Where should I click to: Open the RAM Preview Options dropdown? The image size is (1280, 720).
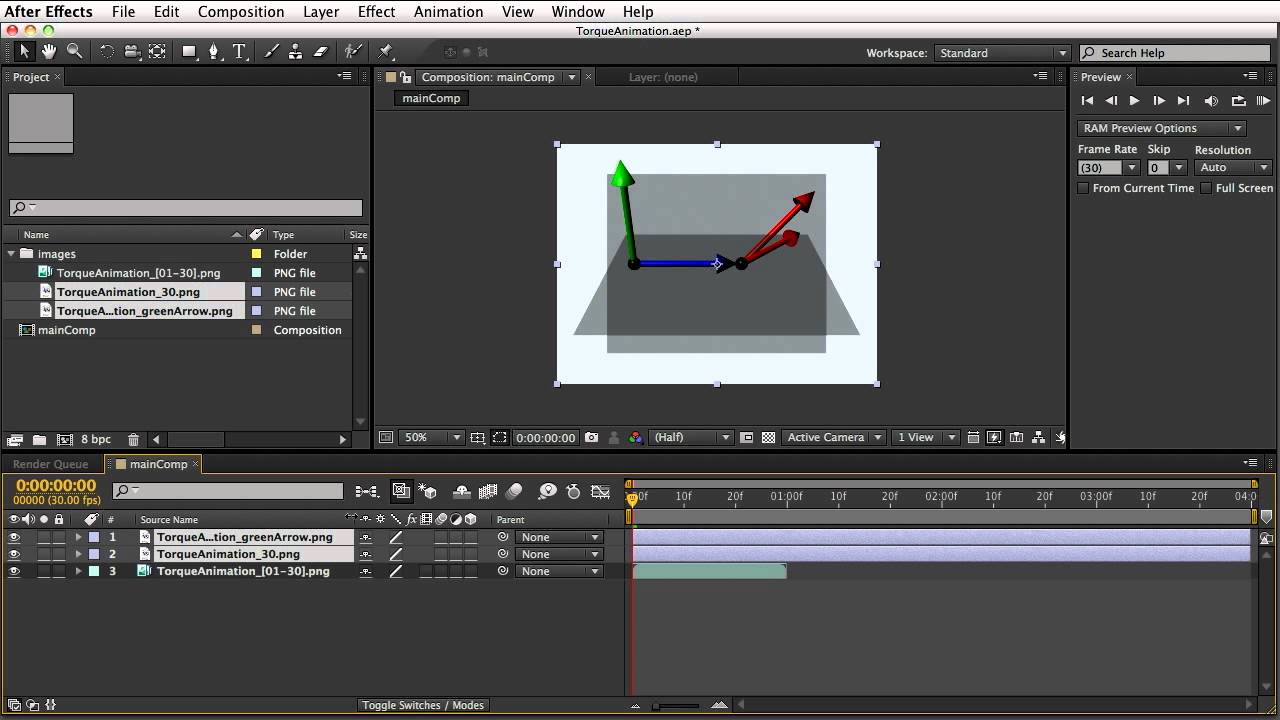(x=1162, y=128)
